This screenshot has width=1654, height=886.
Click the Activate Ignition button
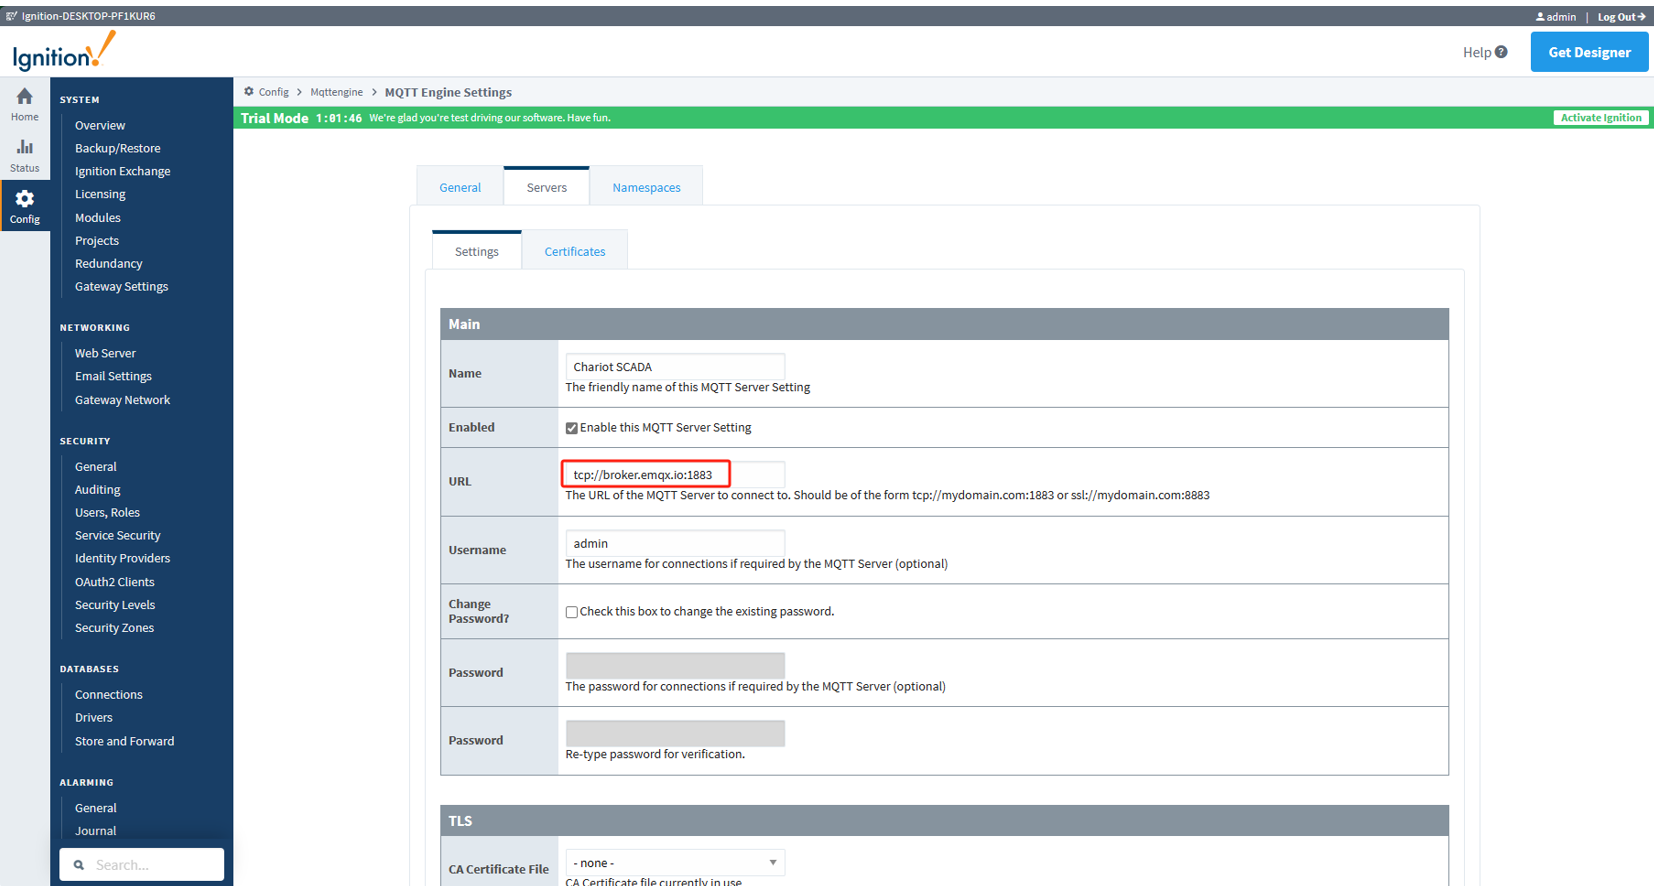click(1601, 117)
